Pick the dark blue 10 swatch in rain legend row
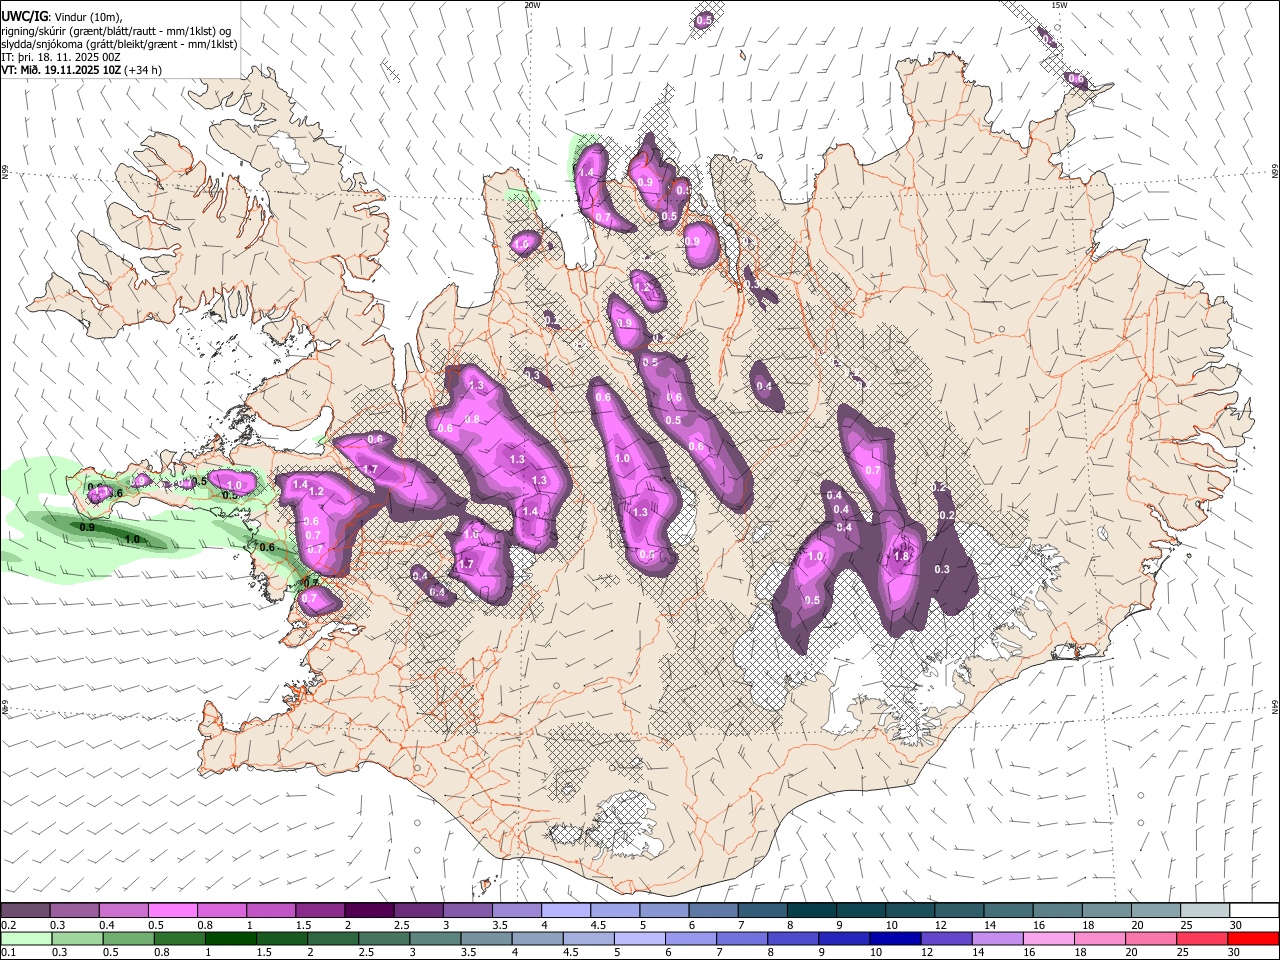Viewport: 1280px width, 960px height. click(895, 938)
